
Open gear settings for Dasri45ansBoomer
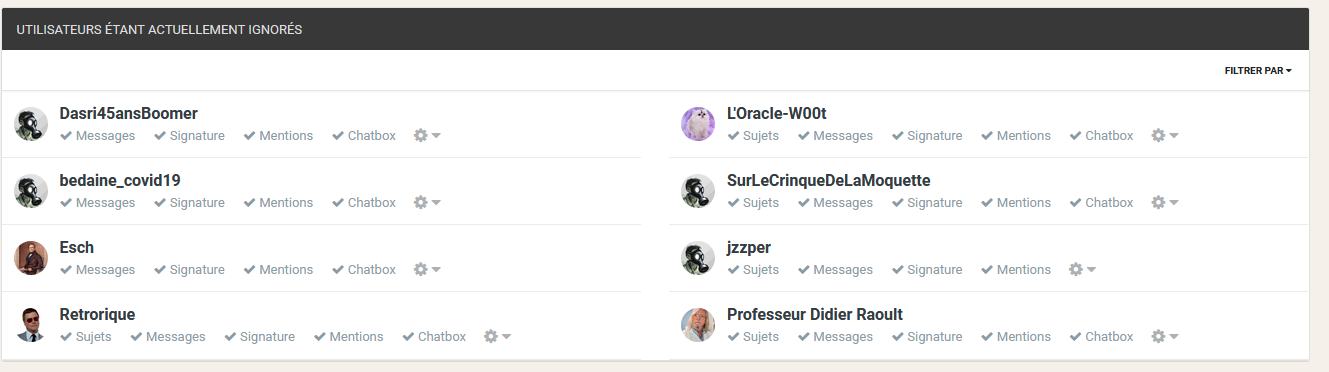[x=427, y=136]
